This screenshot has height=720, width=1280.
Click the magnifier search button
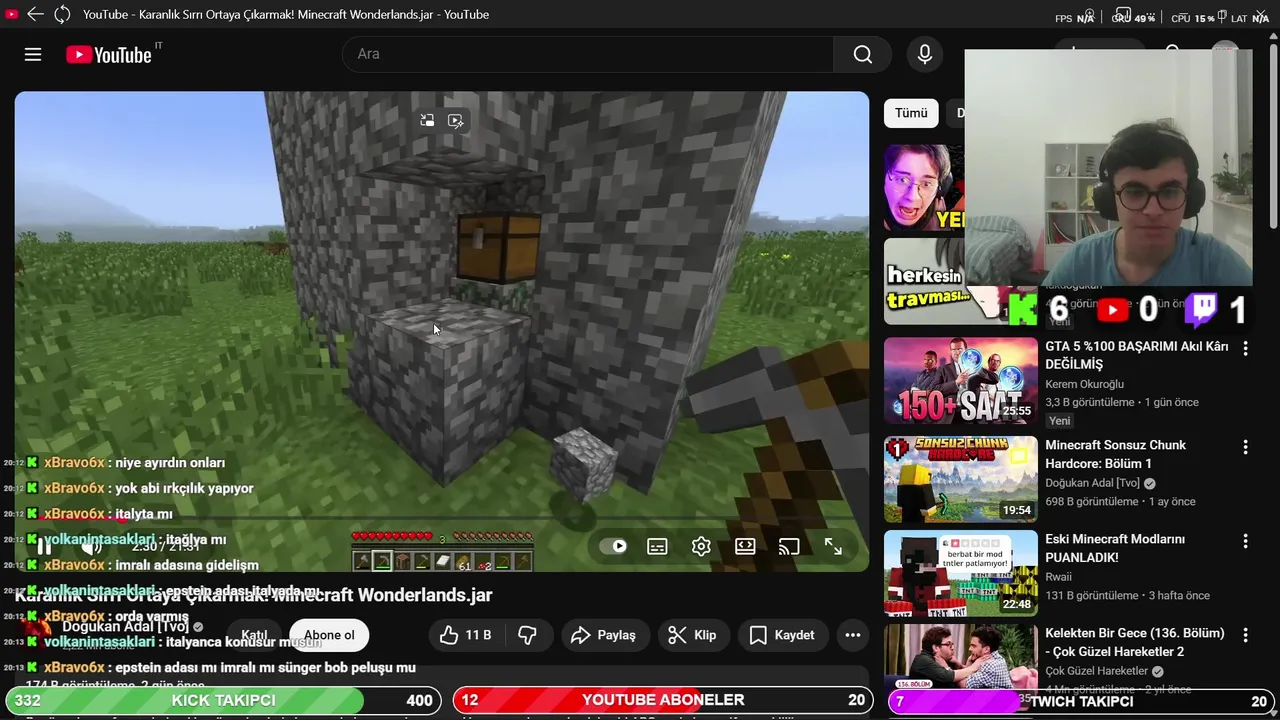(x=863, y=54)
